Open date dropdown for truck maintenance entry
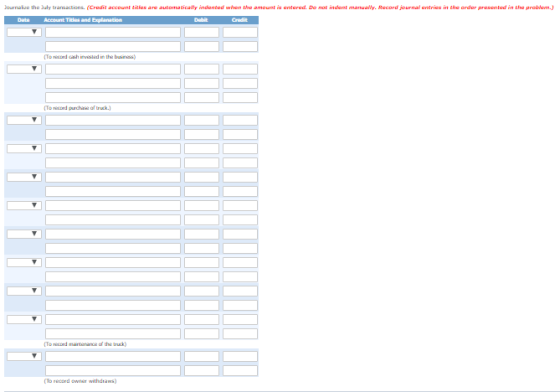This screenshot has width=560, height=392. pyautogui.click(x=24, y=319)
